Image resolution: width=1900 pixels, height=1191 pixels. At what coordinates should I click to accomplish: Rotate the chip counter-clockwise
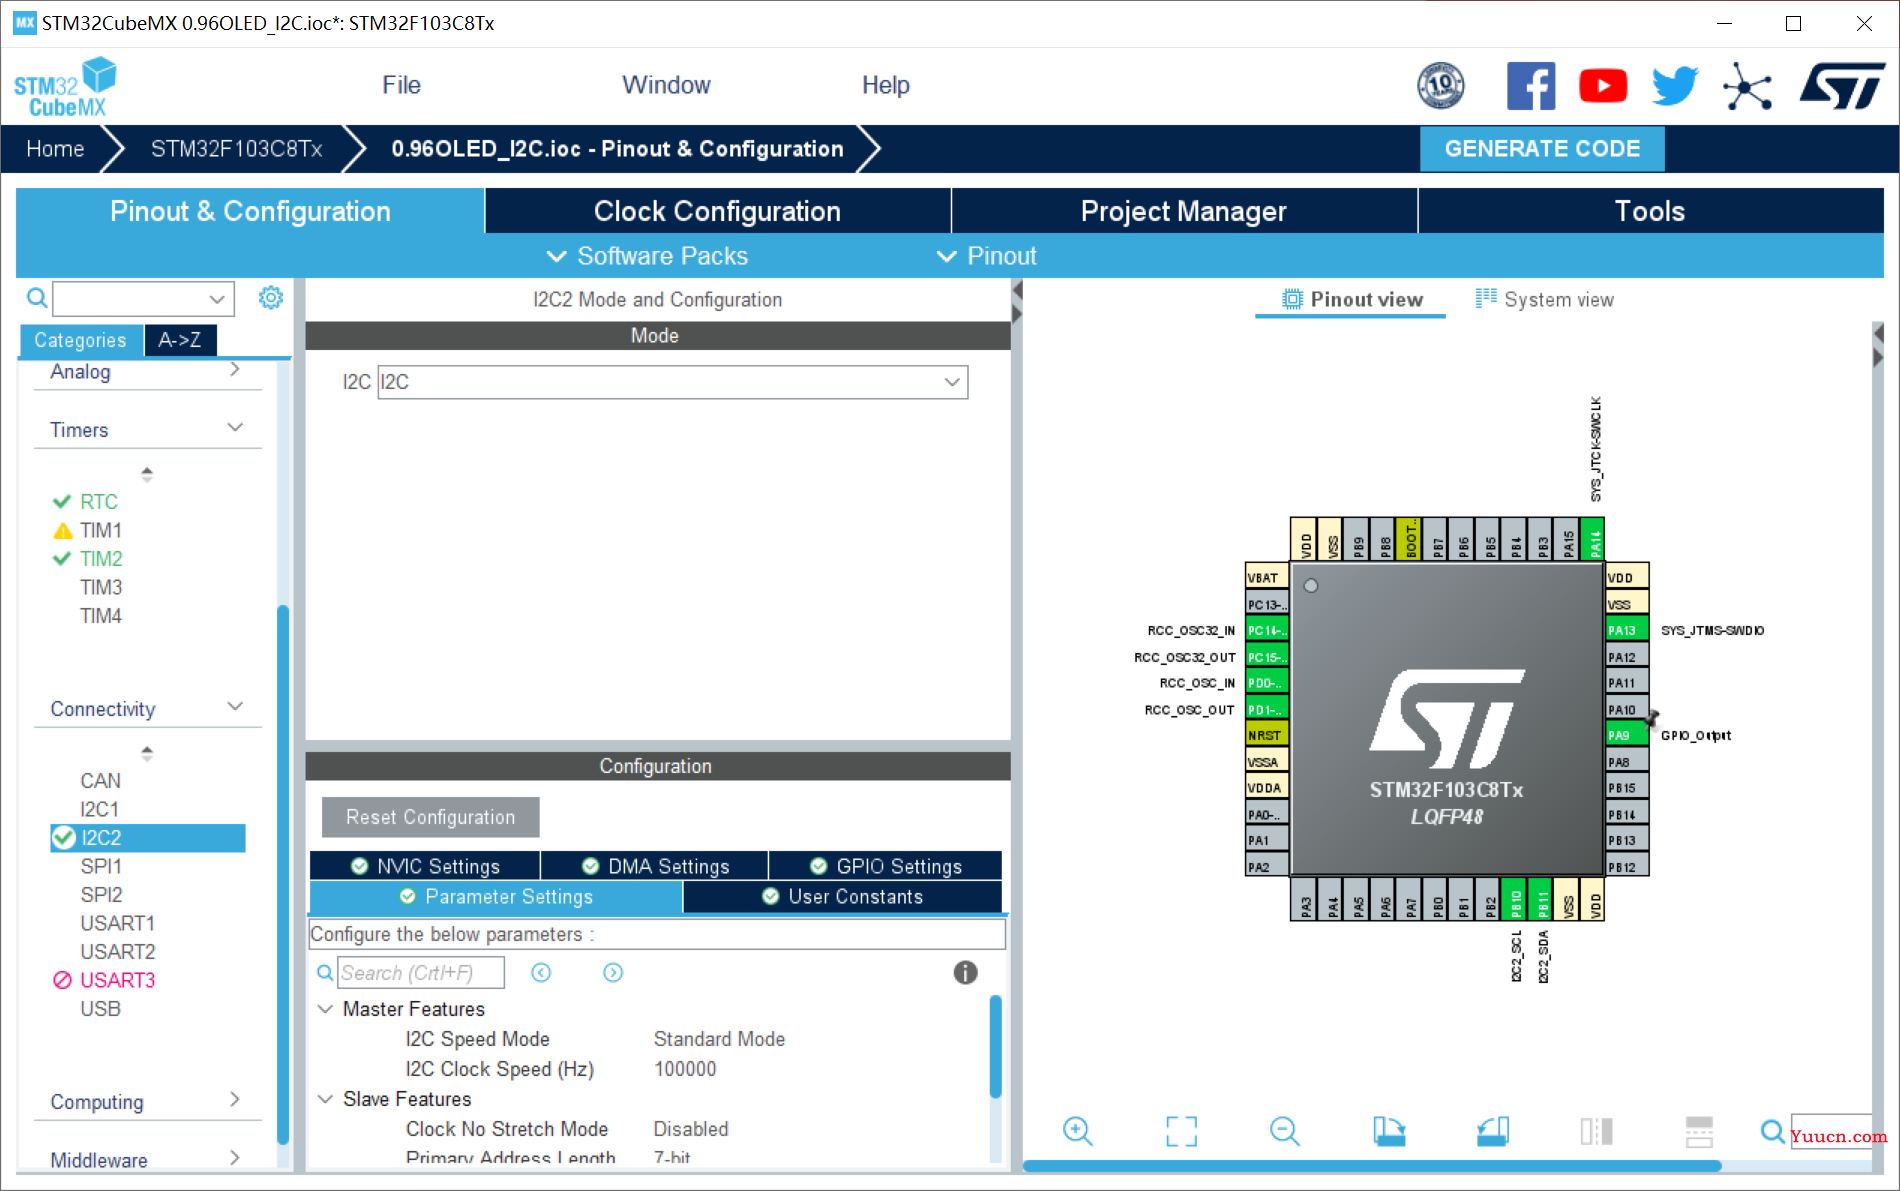pyautogui.click(x=1493, y=1131)
